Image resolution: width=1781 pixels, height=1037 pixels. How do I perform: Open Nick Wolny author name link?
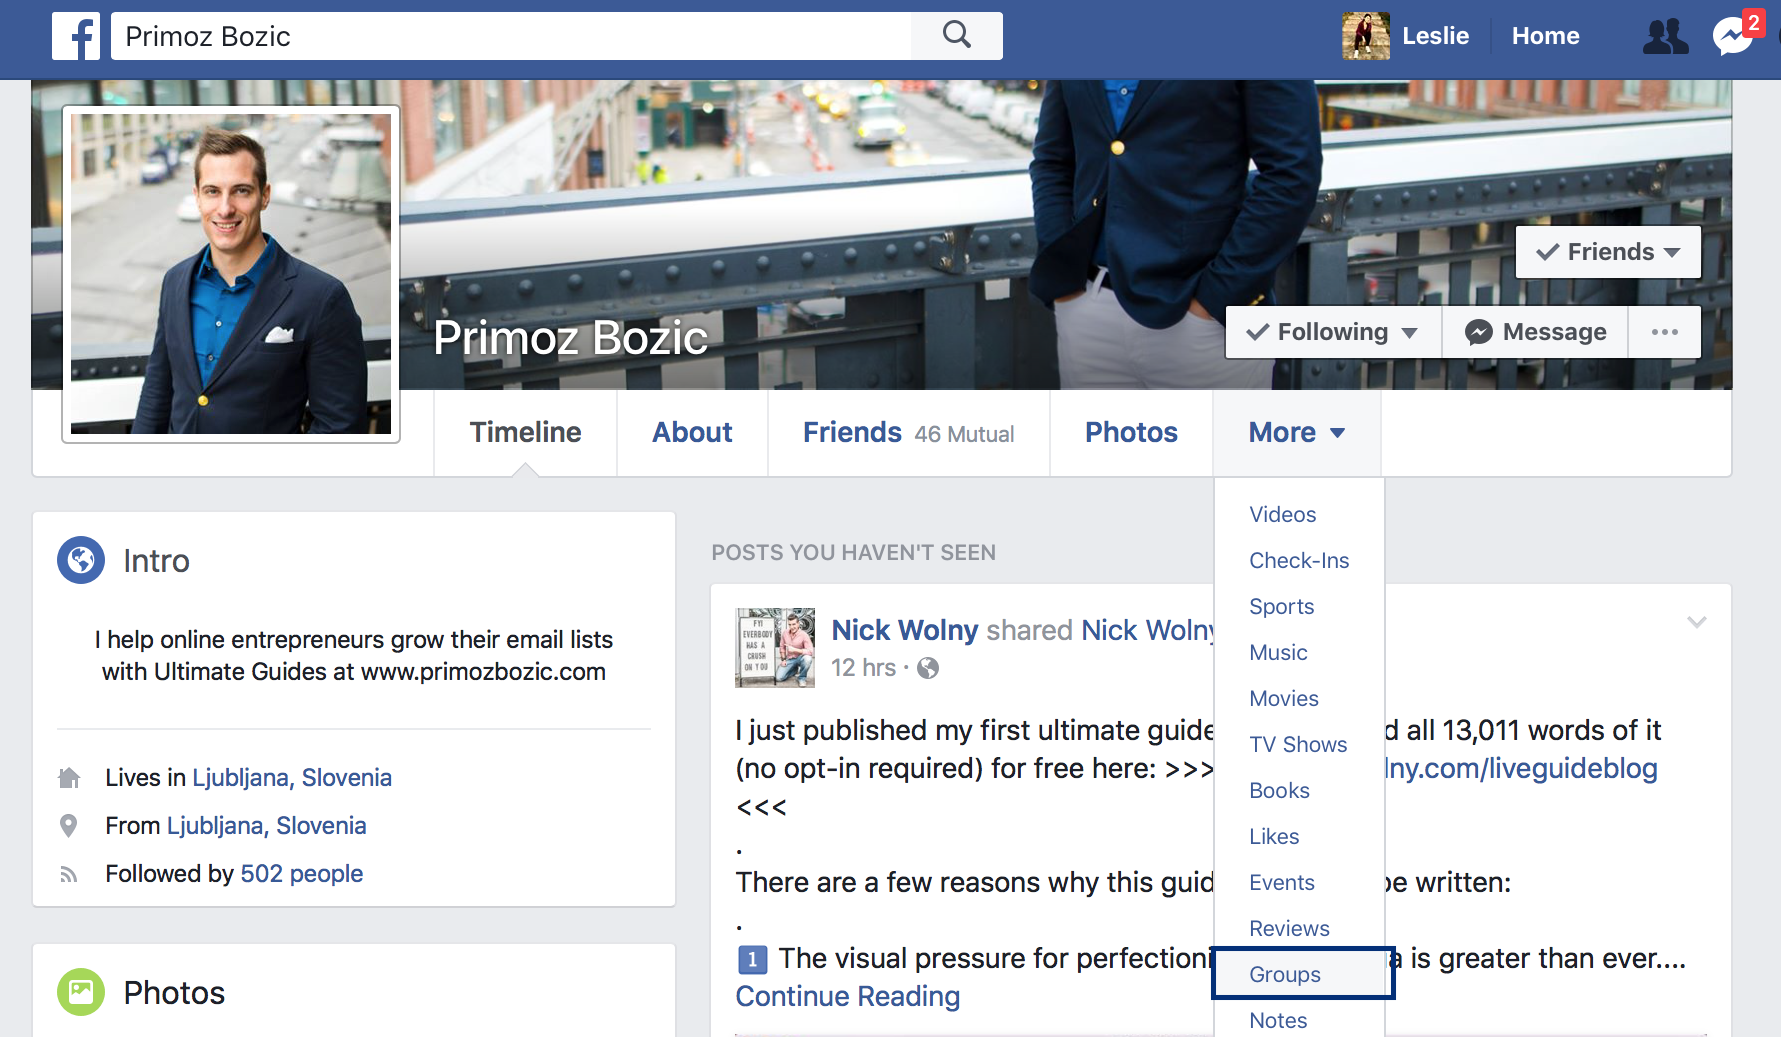point(904,630)
